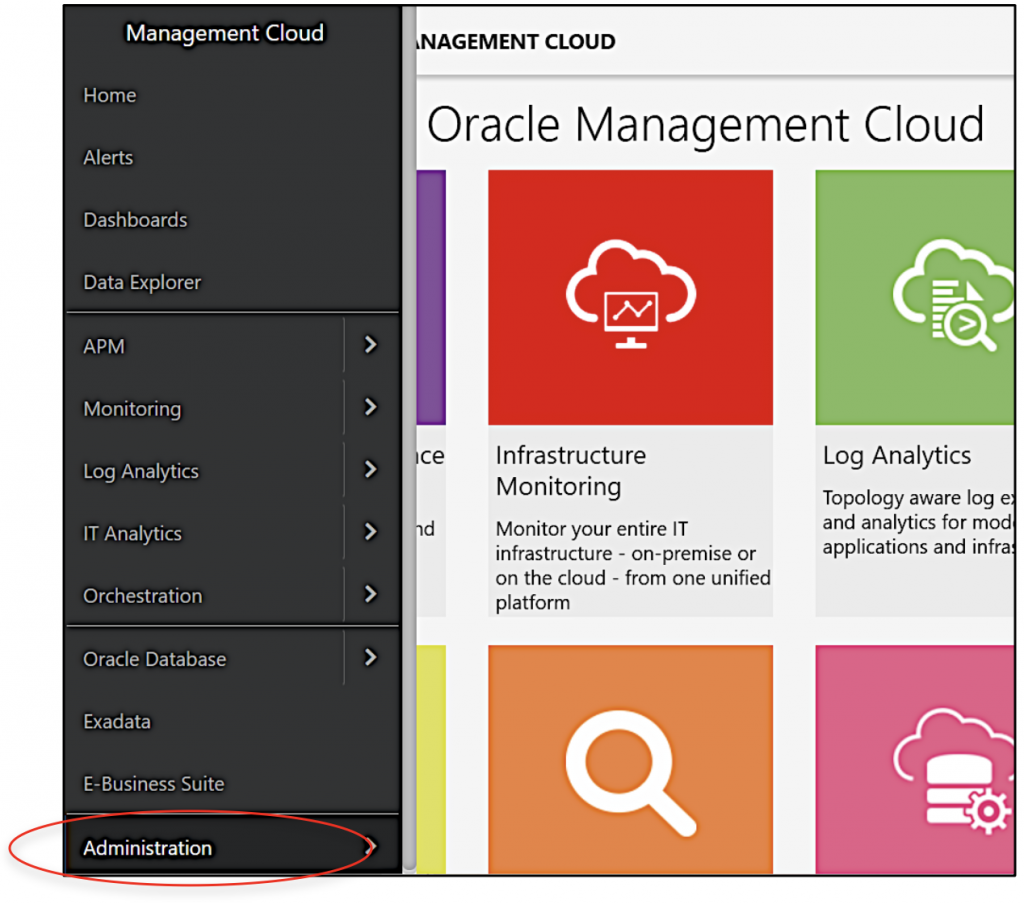Select Exadata in the sidebar menu

117,721
